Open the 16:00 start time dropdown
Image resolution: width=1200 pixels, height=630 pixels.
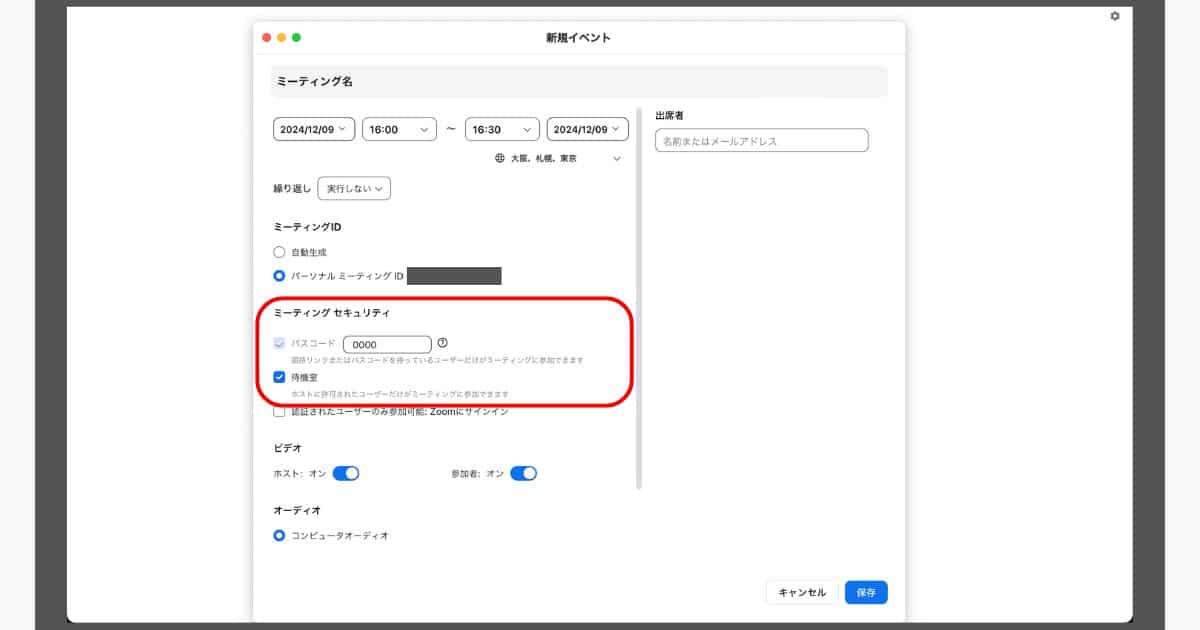tap(399, 129)
